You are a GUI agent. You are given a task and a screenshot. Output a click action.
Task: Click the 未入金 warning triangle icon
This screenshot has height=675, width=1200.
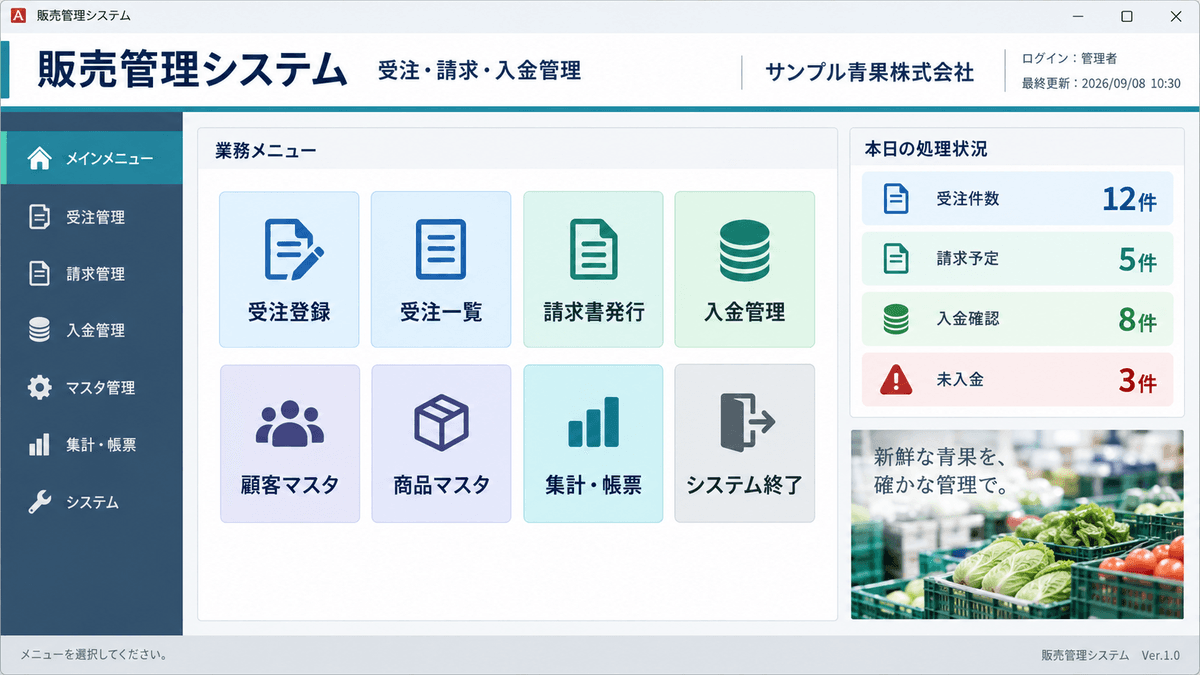[896, 380]
